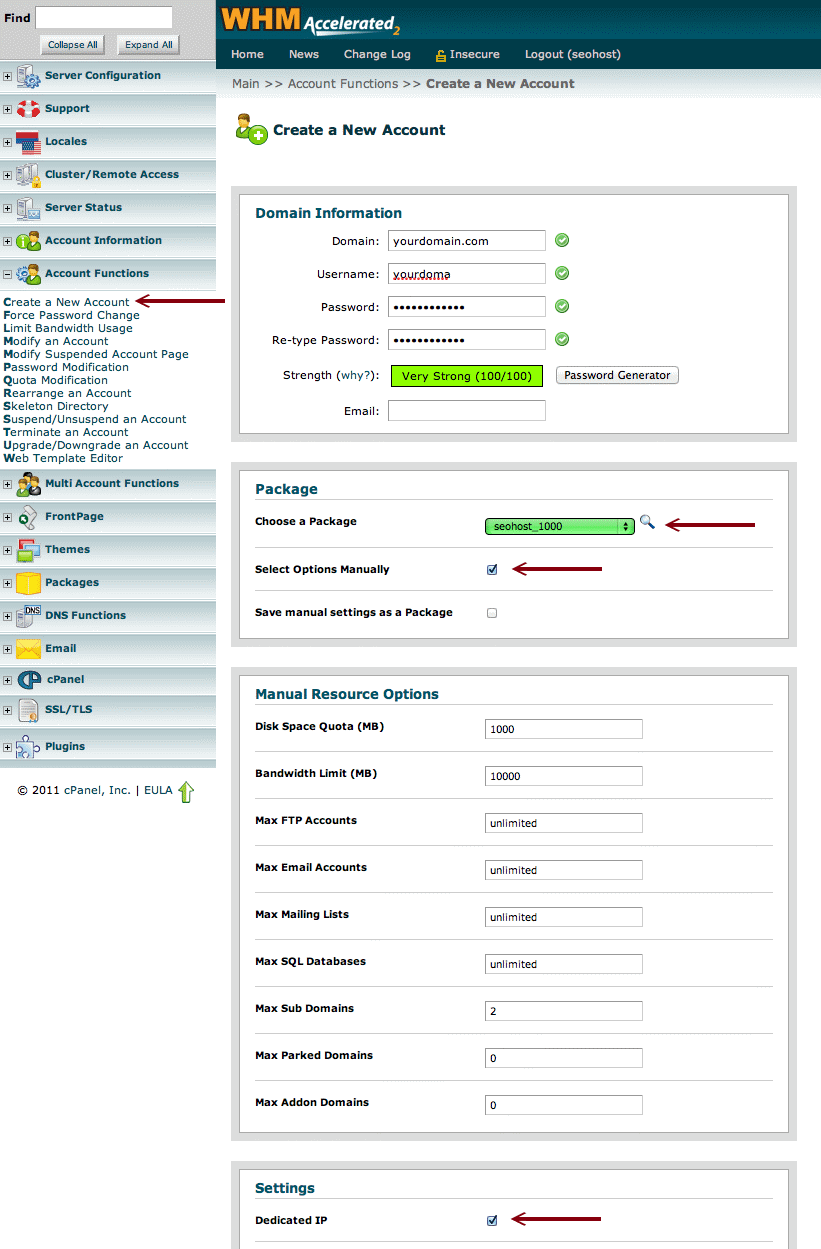Click the Packages box icon
Image resolution: width=821 pixels, height=1249 pixels.
(28, 583)
